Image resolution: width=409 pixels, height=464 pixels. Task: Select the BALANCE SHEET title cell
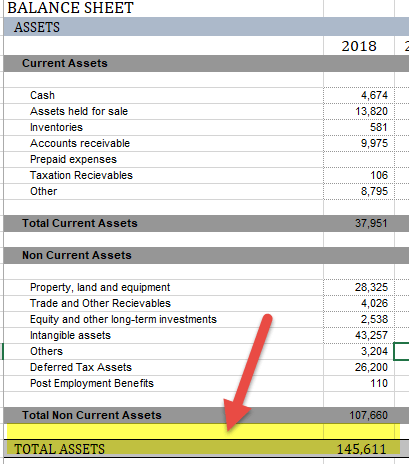tap(70, 8)
